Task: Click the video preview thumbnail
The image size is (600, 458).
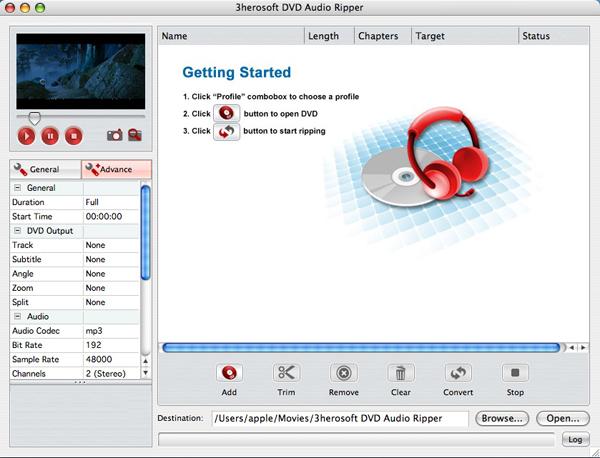Action: coord(81,71)
